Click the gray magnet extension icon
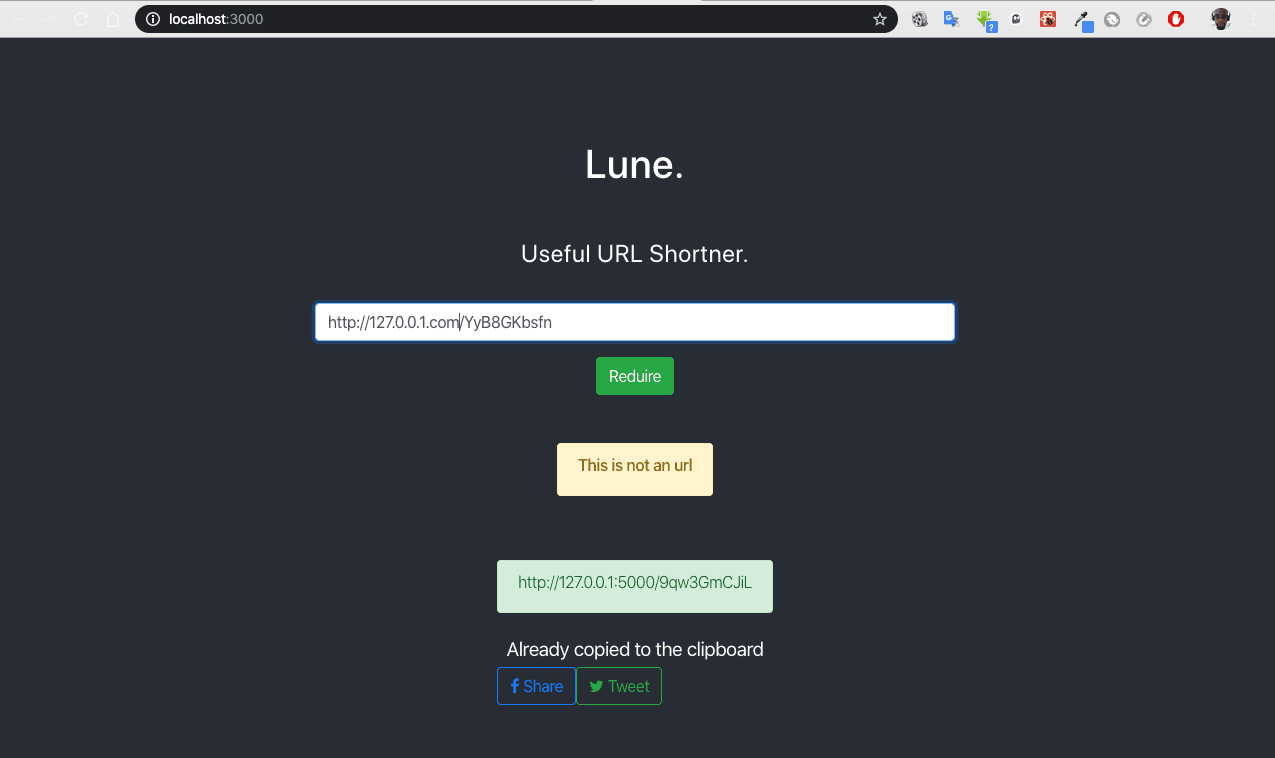This screenshot has width=1275, height=758. (x=1144, y=18)
